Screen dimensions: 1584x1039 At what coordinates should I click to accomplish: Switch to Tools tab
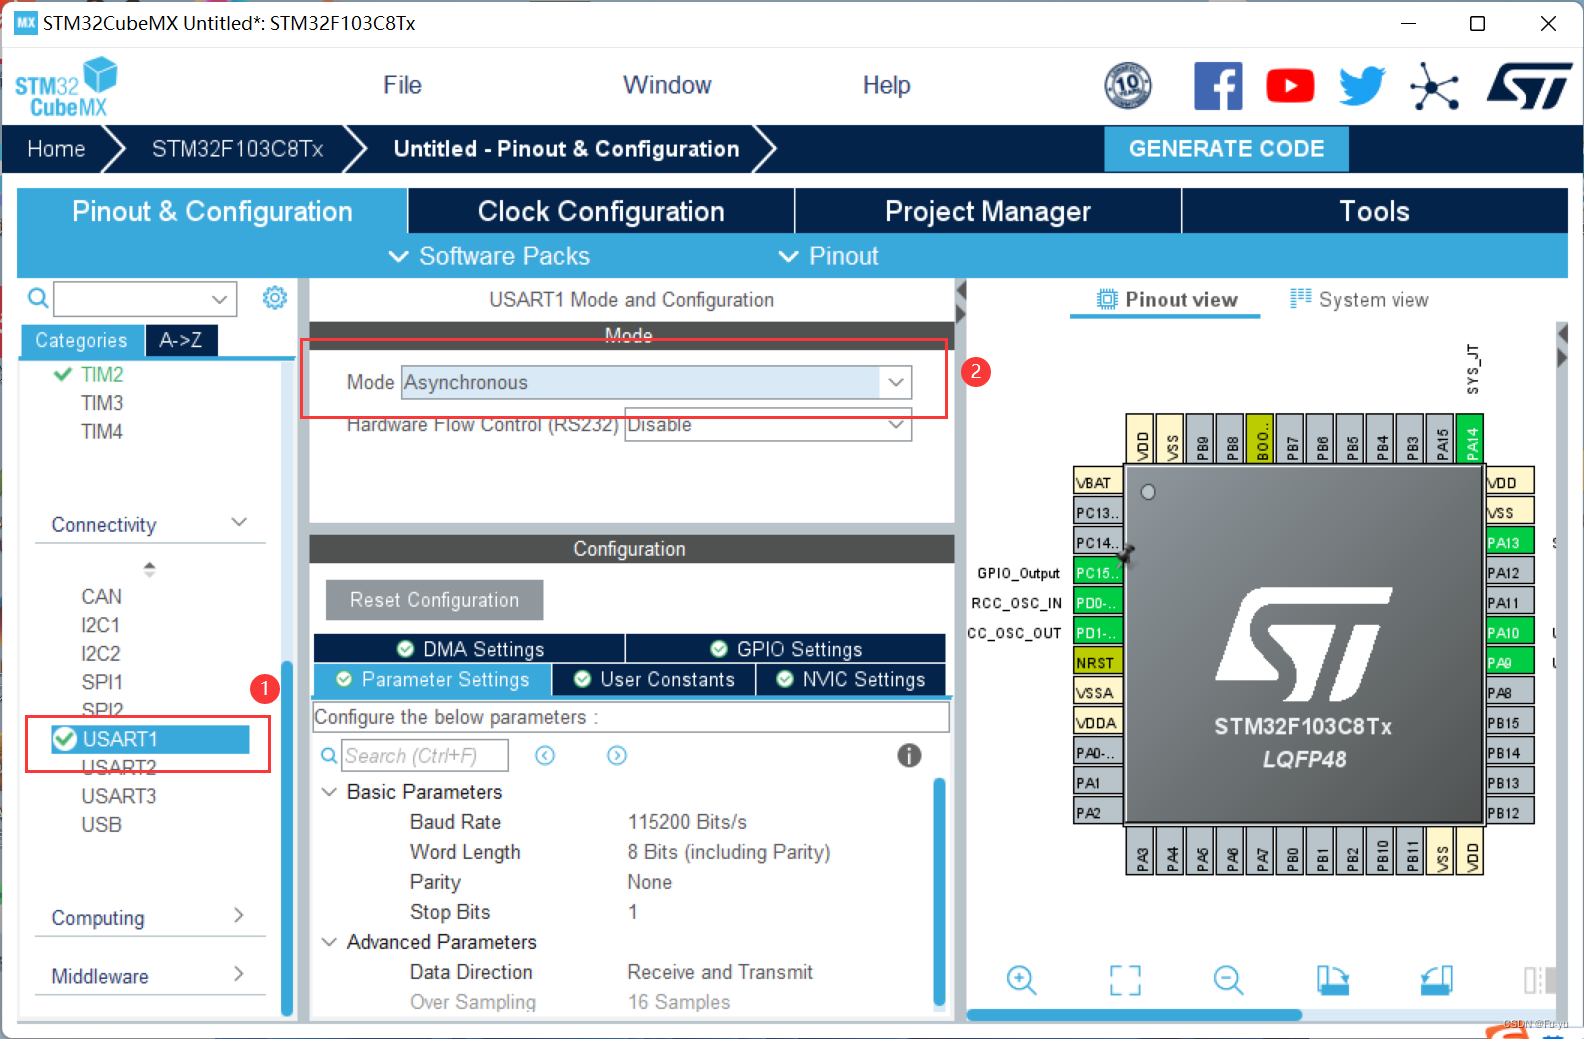tap(1374, 211)
